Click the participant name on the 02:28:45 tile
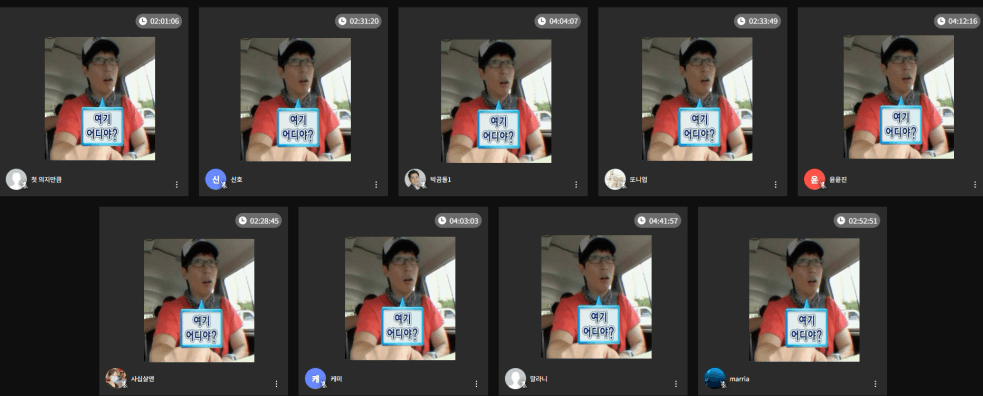Image resolution: width=983 pixels, height=396 pixels. coord(142,379)
